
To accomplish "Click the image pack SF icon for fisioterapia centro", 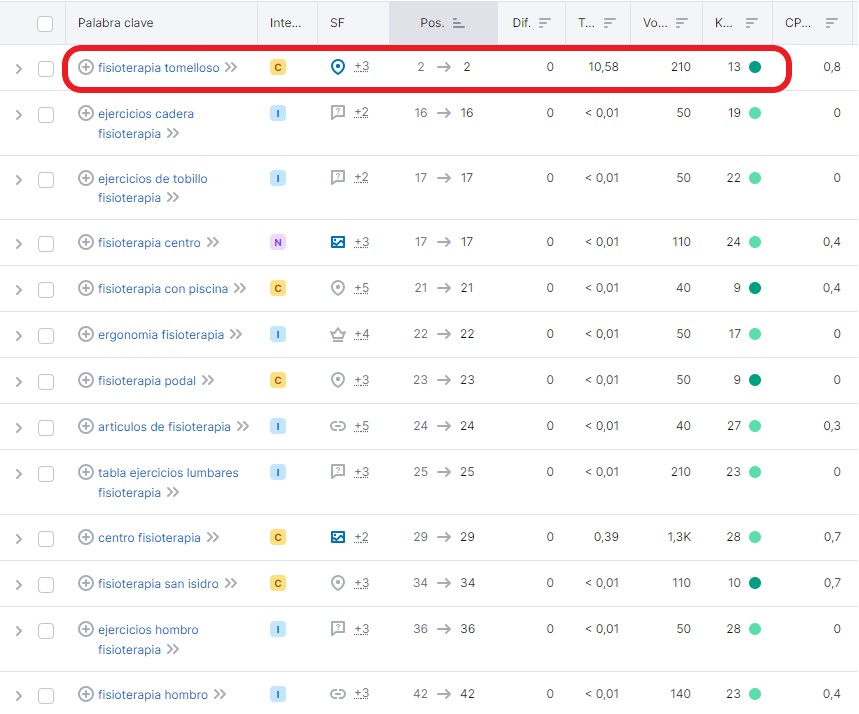I will [338, 242].
